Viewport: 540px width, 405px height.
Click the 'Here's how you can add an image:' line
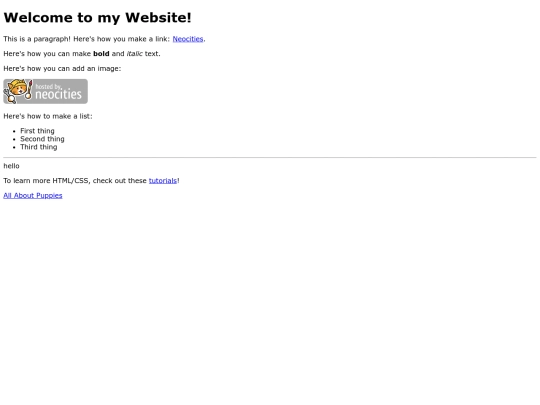pyautogui.click(x=62, y=69)
